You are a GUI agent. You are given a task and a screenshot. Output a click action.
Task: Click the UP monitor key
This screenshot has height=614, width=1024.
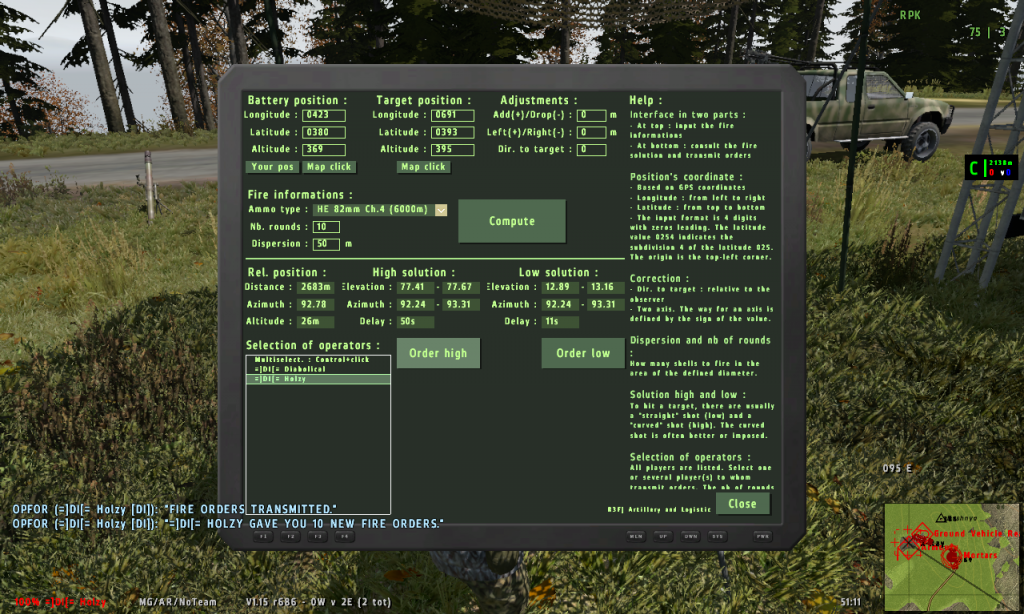pyautogui.click(x=663, y=536)
